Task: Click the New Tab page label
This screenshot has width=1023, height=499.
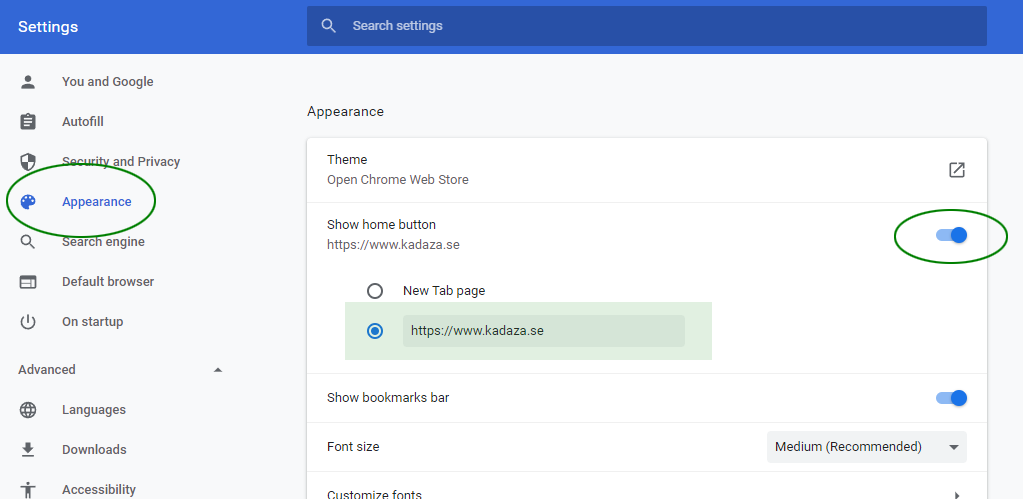Action: pos(444,291)
